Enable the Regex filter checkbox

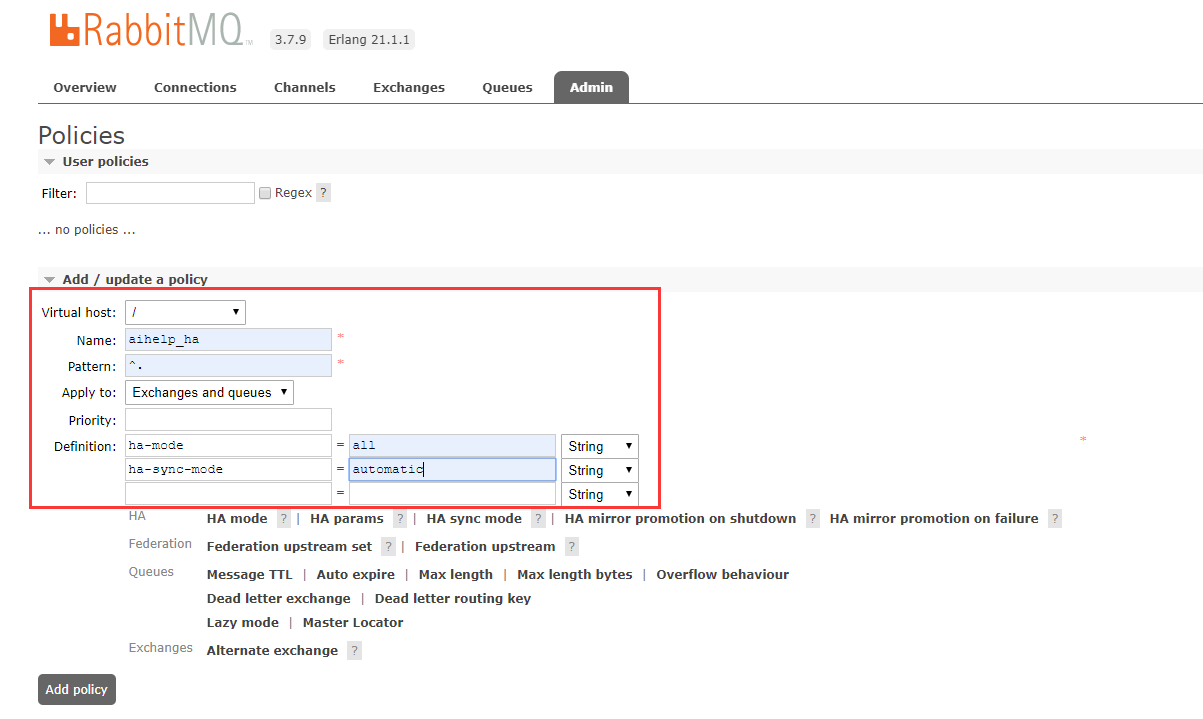pyautogui.click(x=265, y=193)
